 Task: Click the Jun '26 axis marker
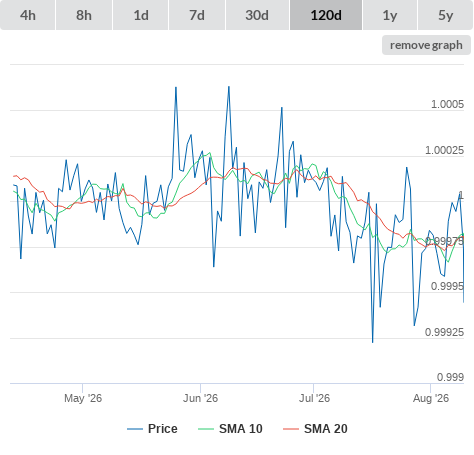click(x=200, y=398)
